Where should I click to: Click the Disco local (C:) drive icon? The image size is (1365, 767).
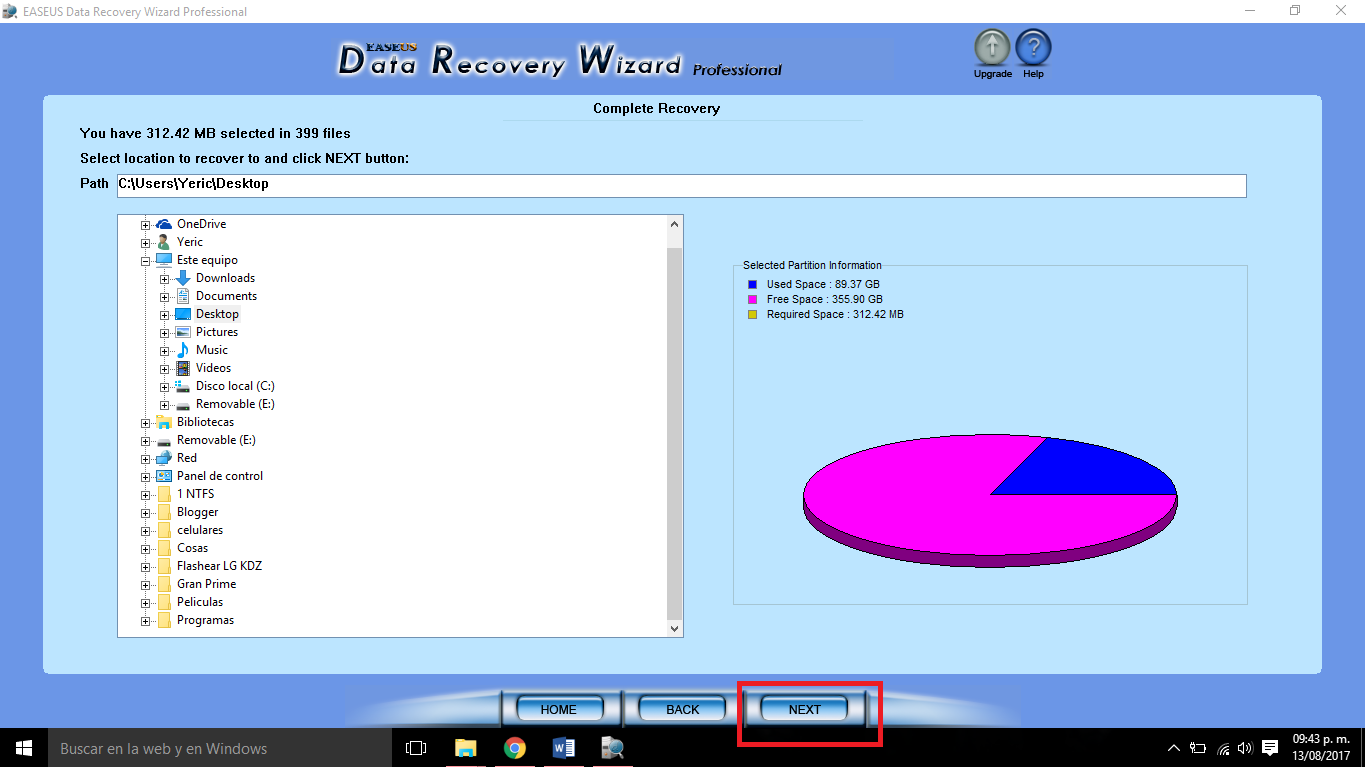183,386
